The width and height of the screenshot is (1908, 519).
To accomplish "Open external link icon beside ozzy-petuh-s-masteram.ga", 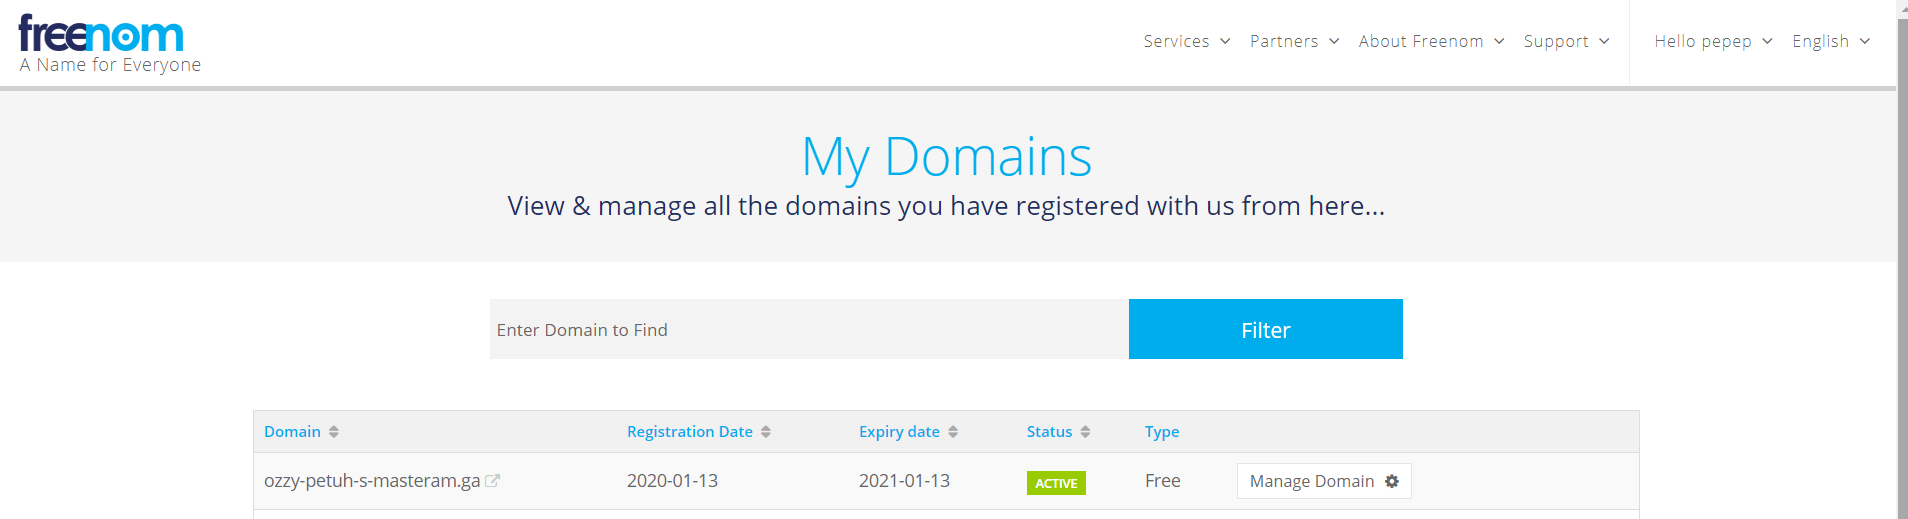I will (492, 481).
